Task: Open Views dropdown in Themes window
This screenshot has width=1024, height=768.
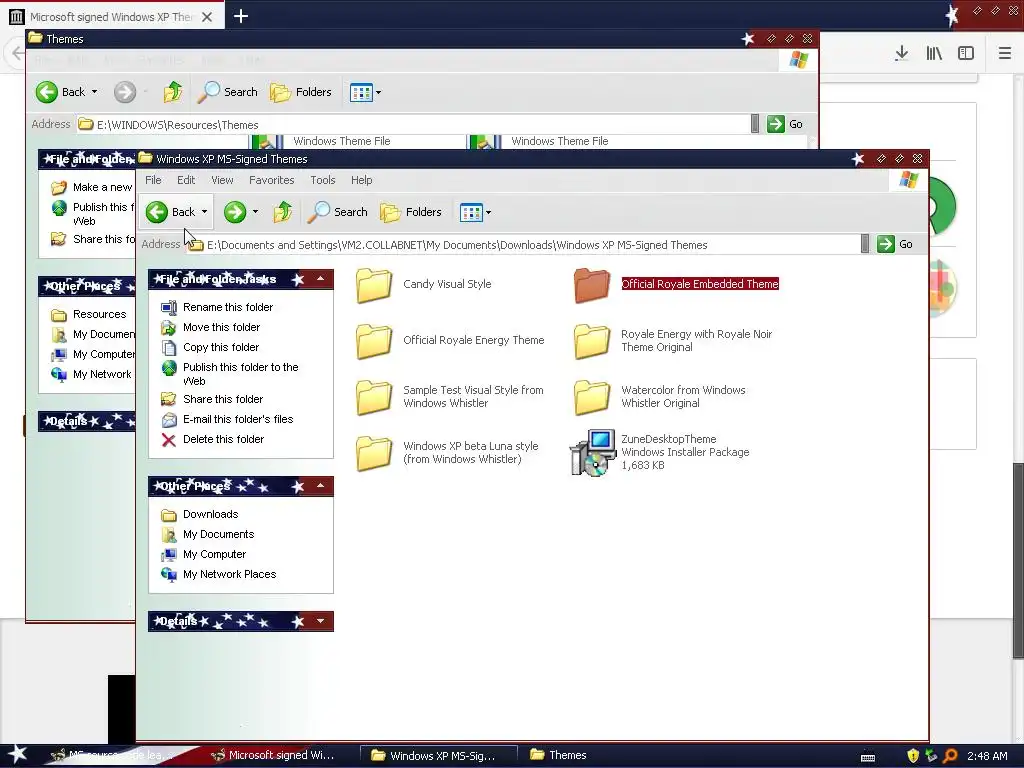Action: click(x=379, y=92)
